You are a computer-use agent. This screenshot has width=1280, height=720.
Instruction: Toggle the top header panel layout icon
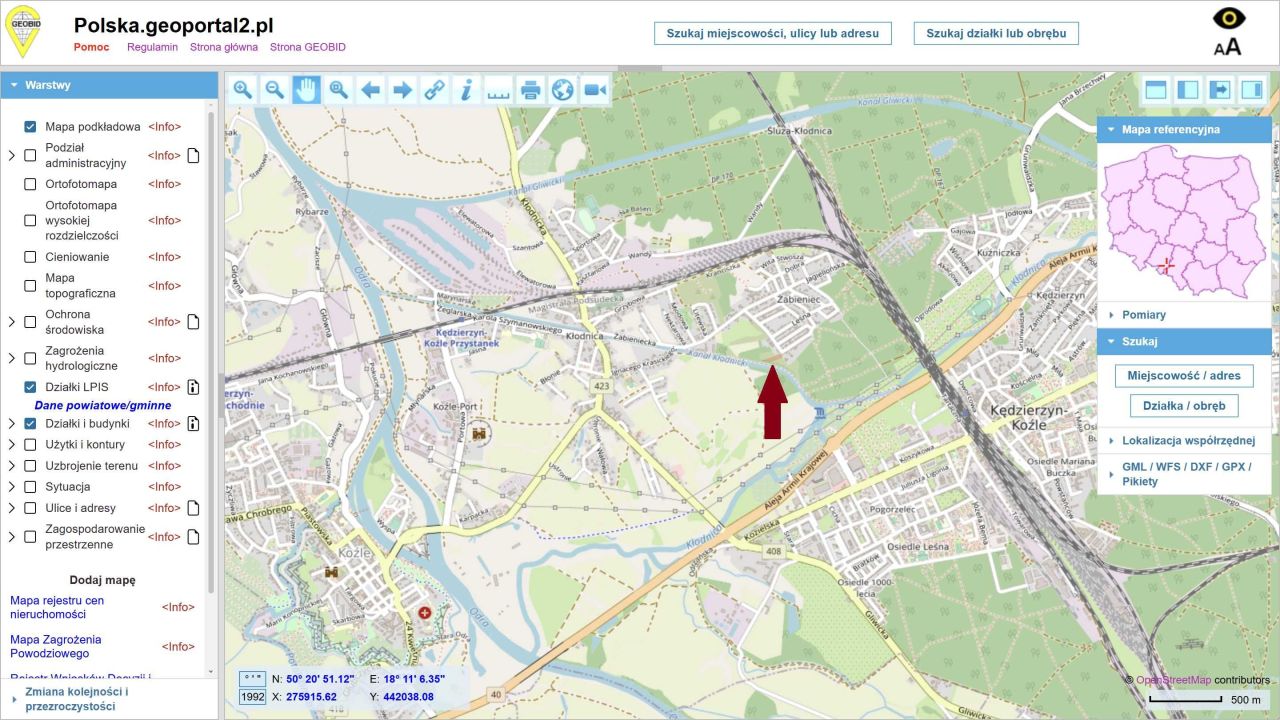coord(1156,90)
